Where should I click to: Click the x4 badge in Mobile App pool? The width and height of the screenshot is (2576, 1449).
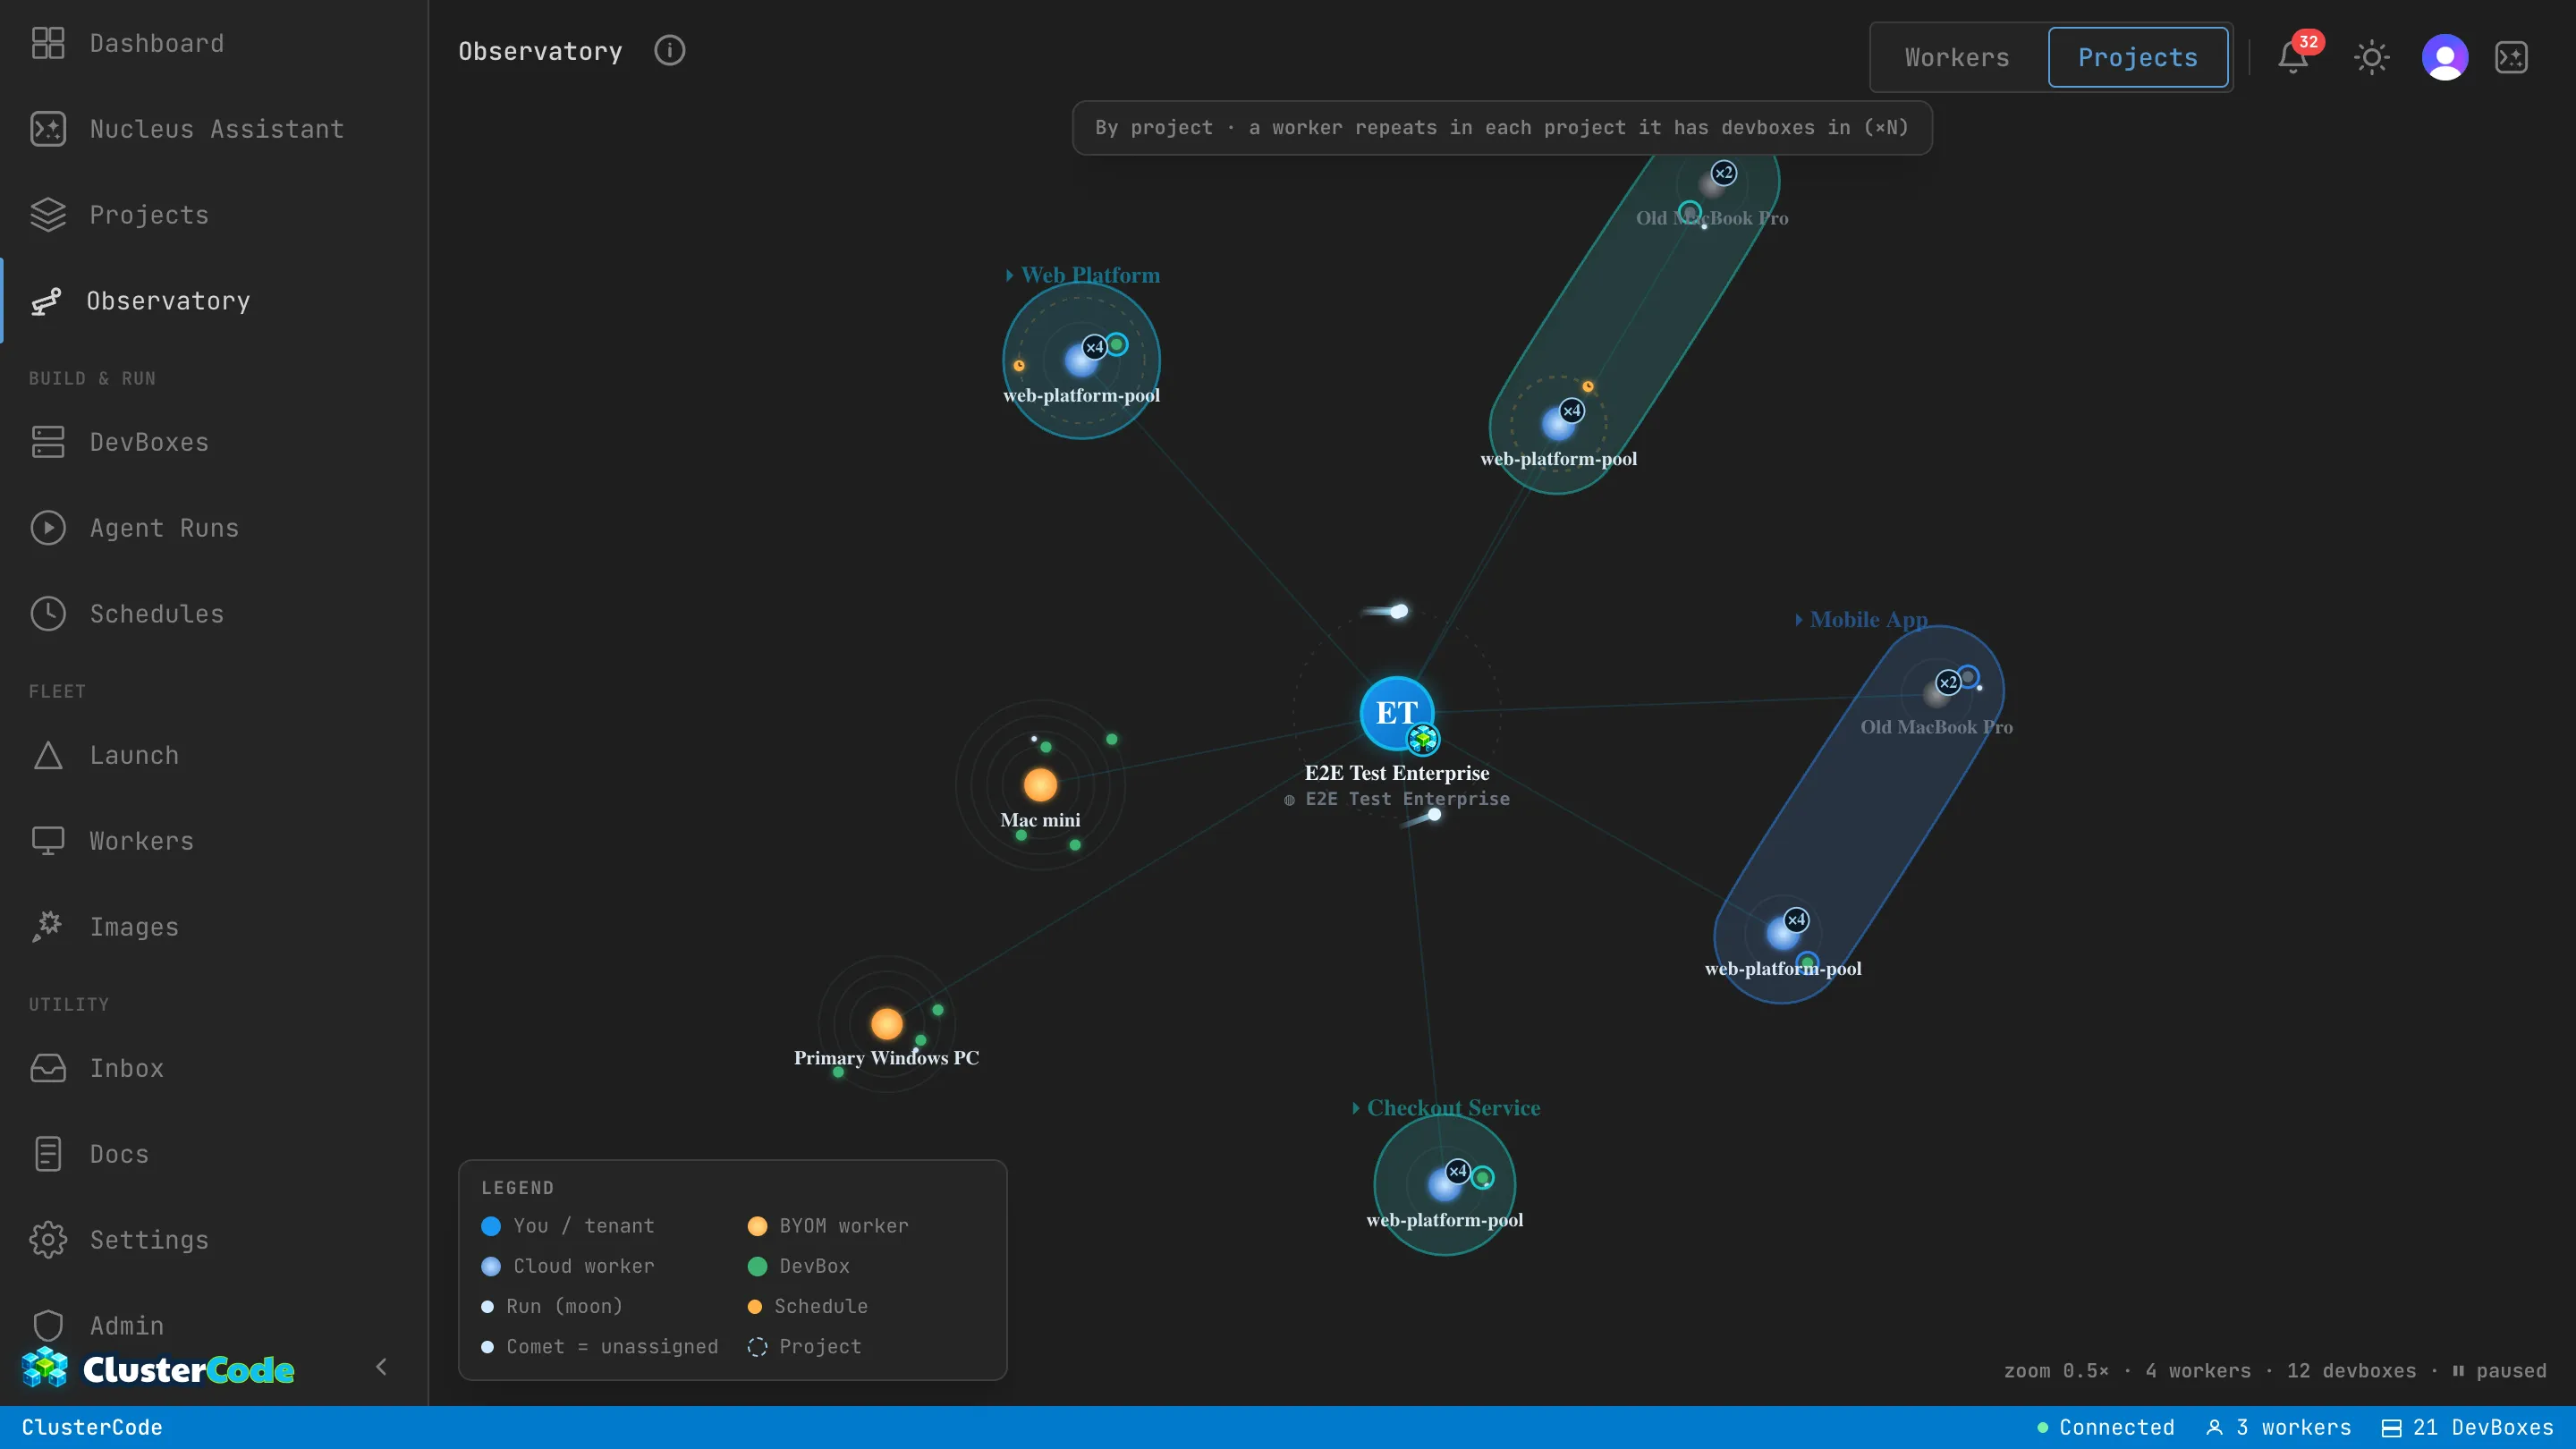tap(1797, 920)
